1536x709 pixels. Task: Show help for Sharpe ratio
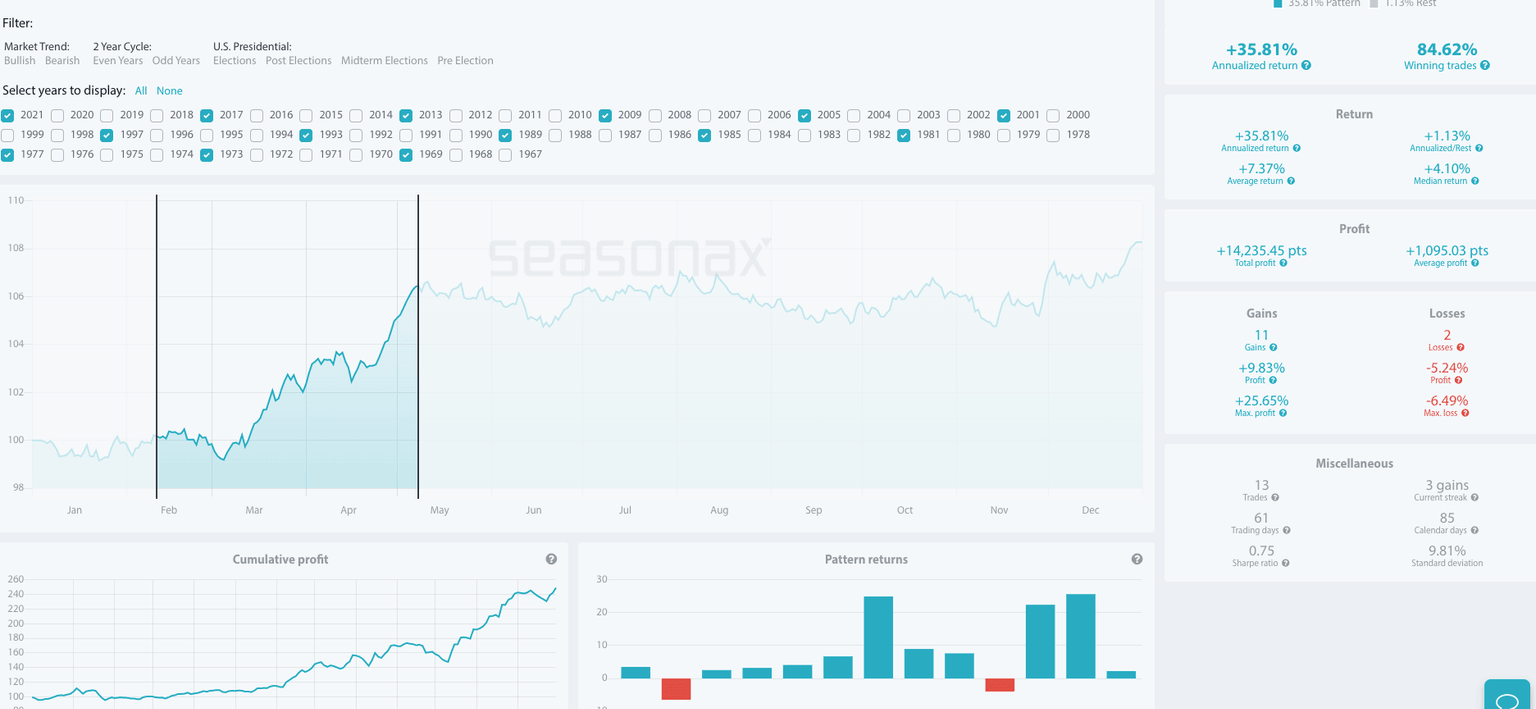[x=1285, y=563]
